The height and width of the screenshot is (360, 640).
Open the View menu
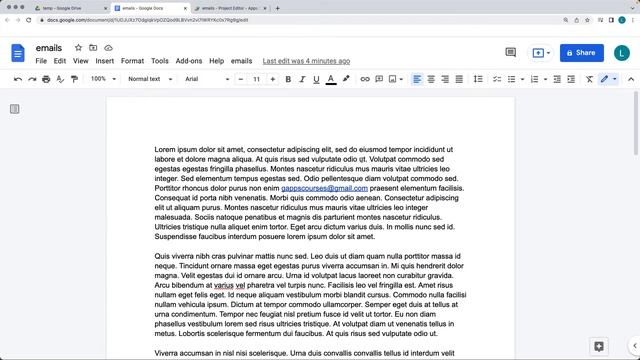(80, 61)
